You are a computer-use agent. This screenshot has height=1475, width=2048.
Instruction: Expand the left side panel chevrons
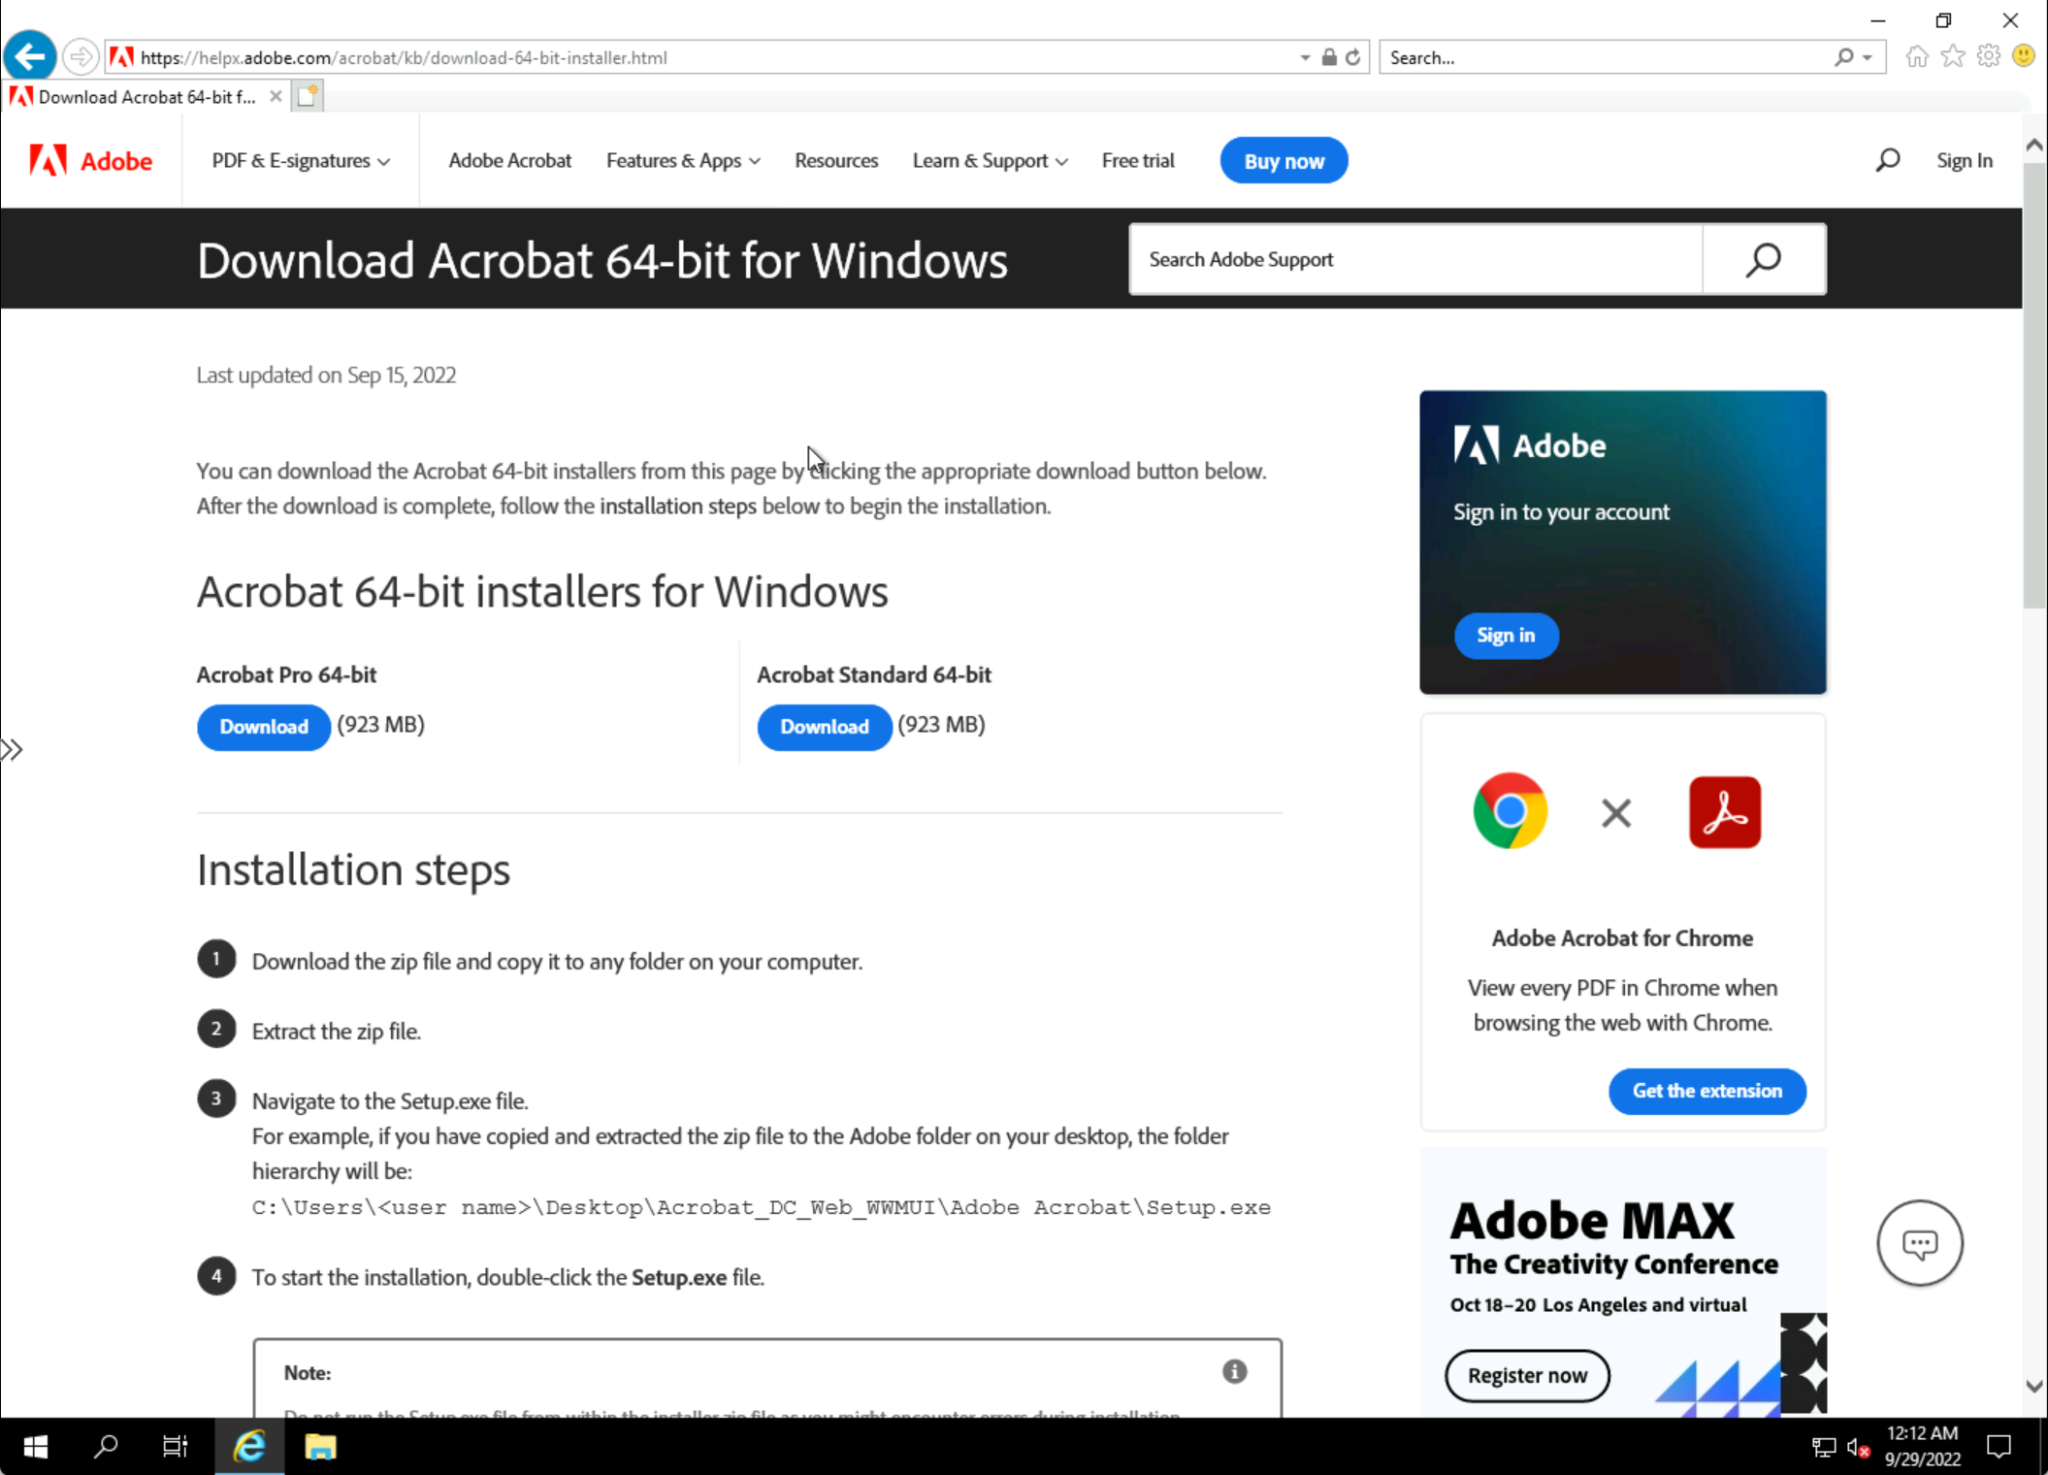pyautogui.click(x=12, y=749)
